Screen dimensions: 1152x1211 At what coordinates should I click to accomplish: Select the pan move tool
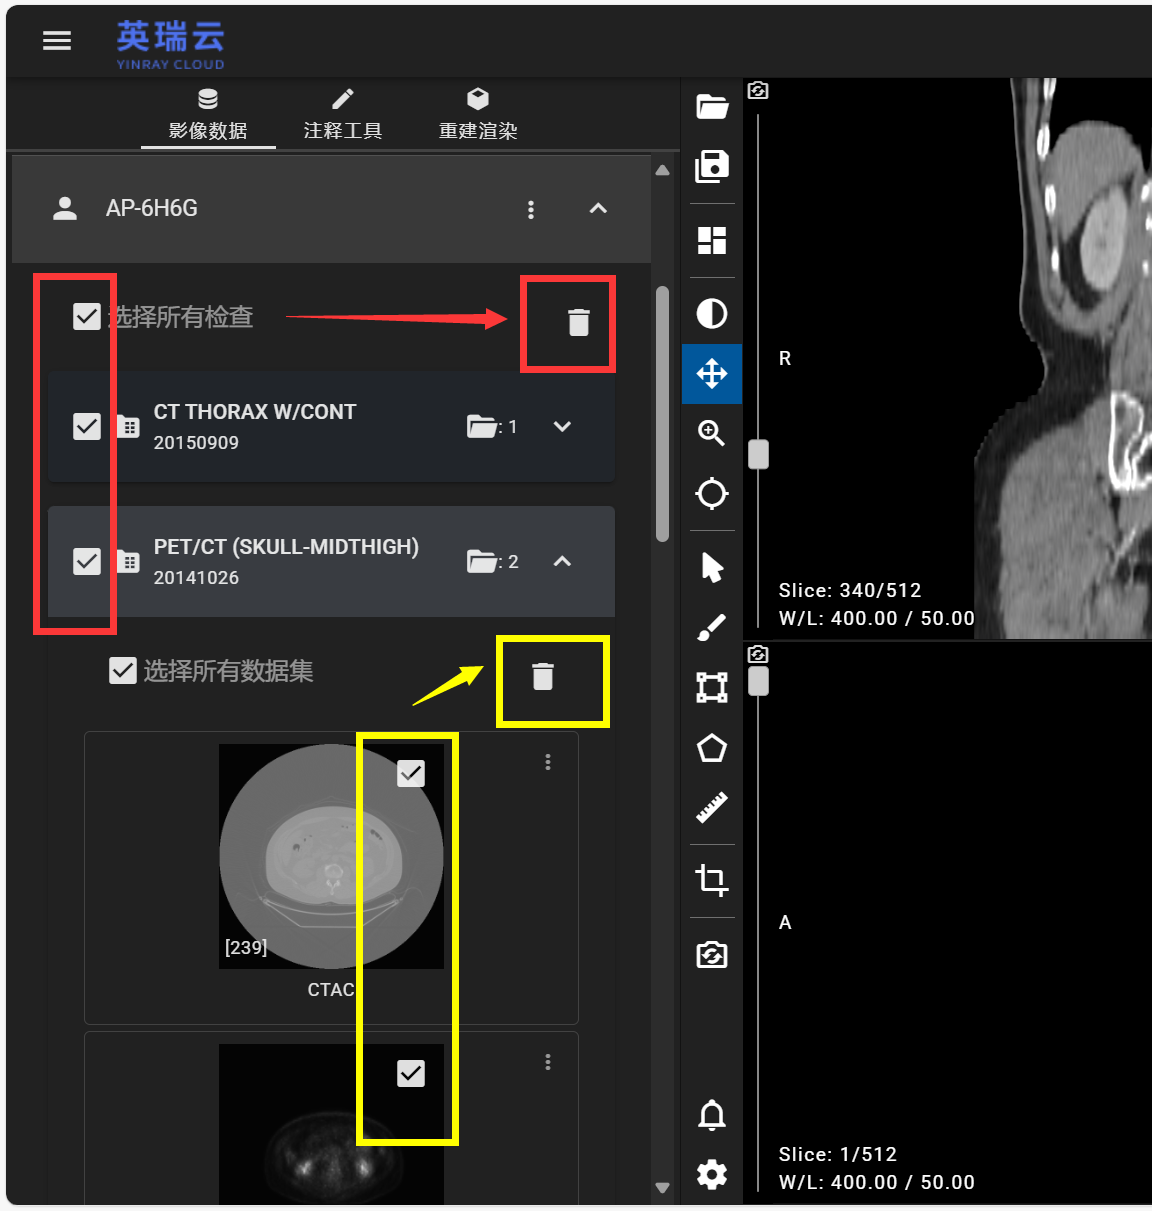pos(712,374)
